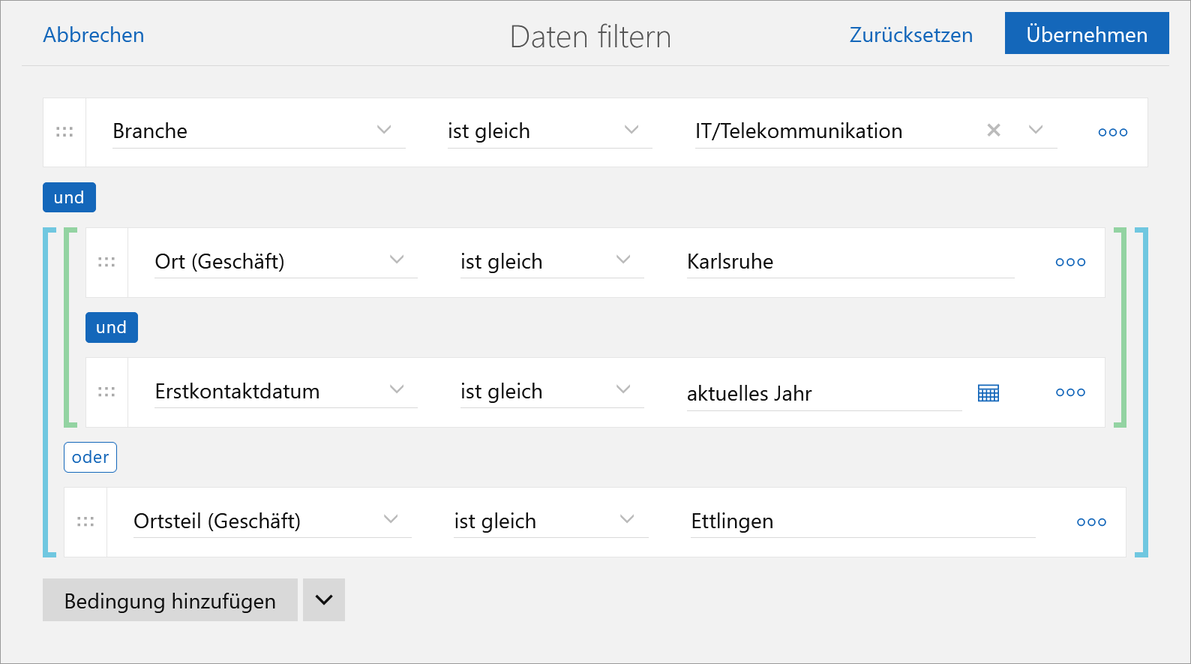
Task: Click the Karlsruhe value input field
Action: point(850,261)
